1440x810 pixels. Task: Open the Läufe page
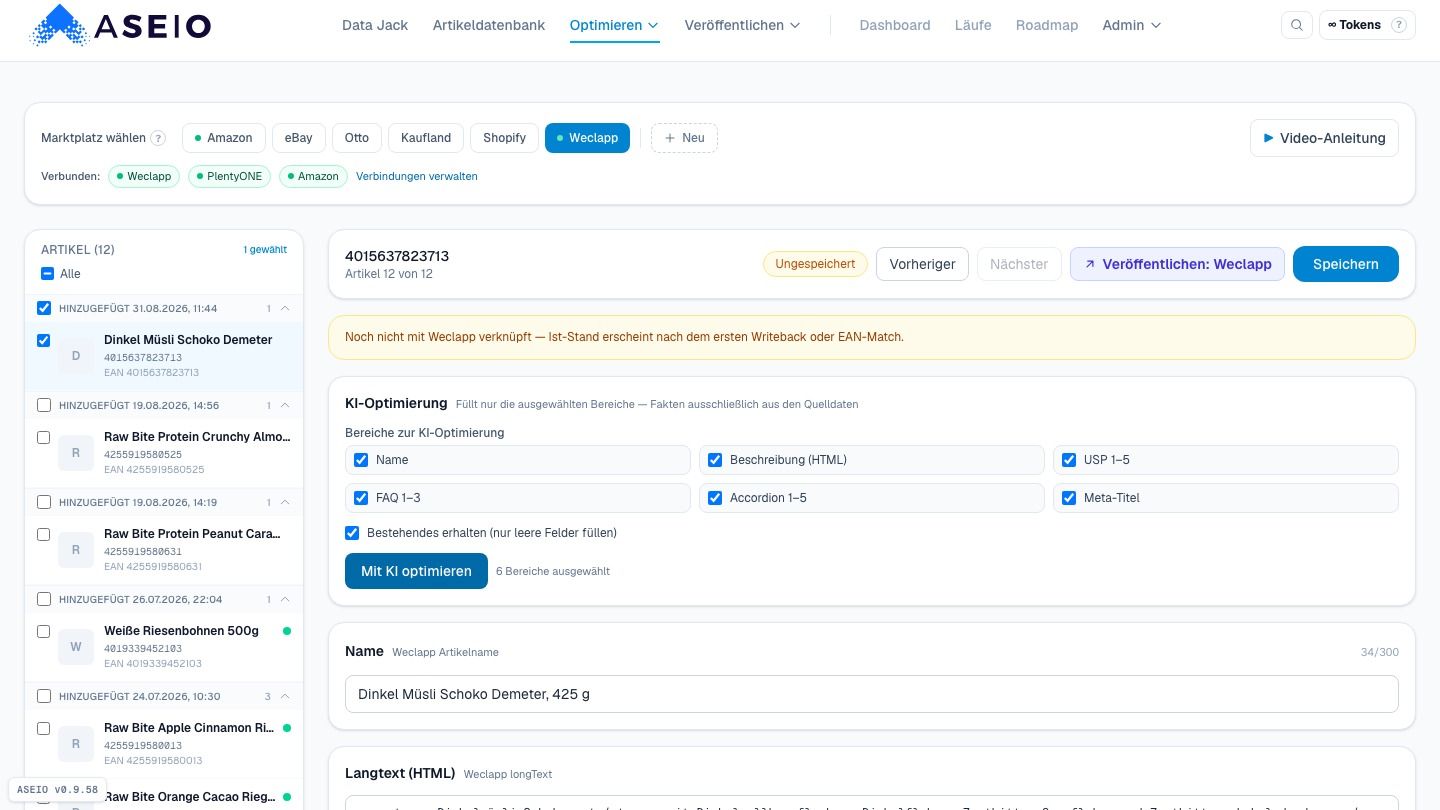[x=973, y=25]
